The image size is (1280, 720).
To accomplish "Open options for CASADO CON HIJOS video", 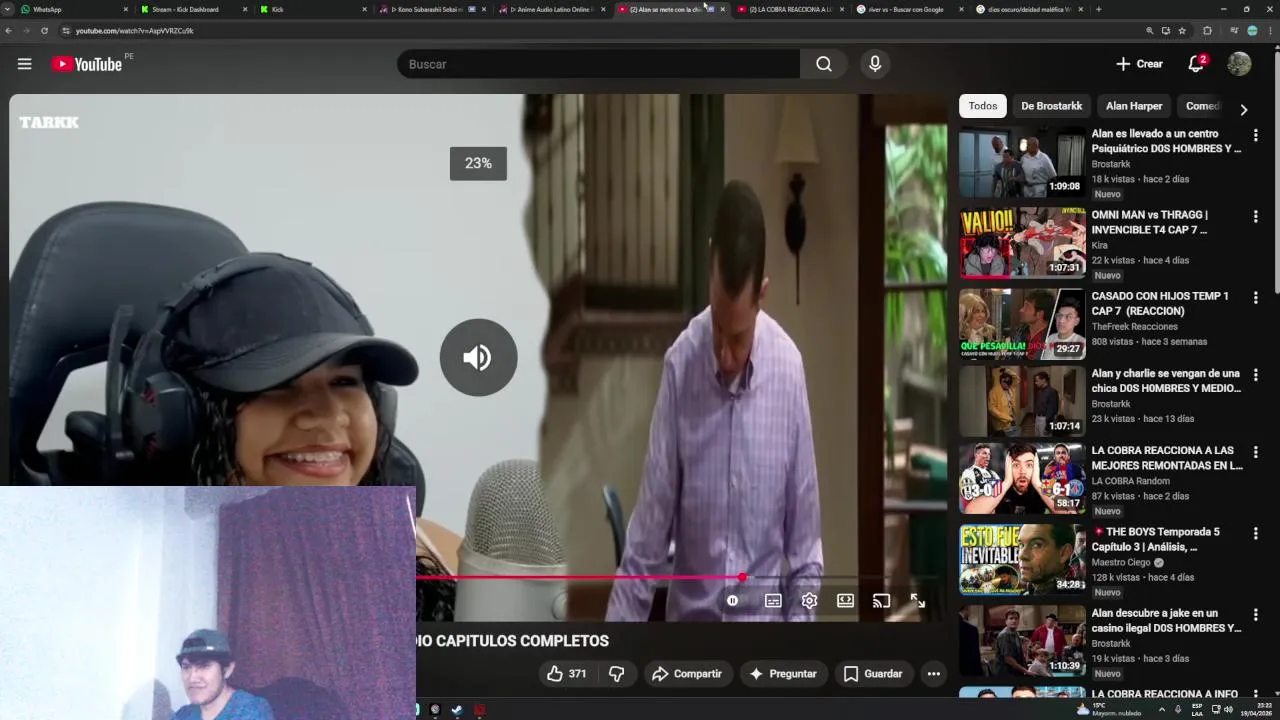I will coord(1255,298).
